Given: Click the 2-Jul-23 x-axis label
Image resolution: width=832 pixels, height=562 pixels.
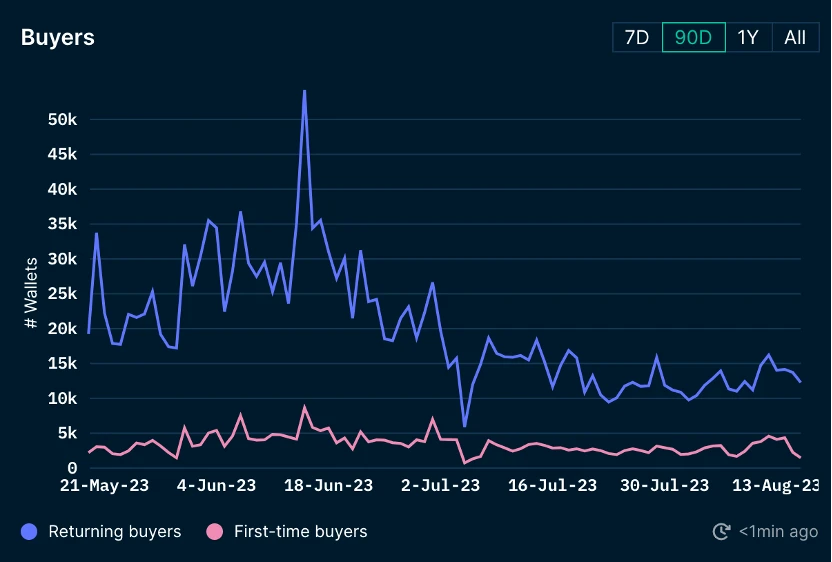Looking at the screenshot, I should coord(440,486).
